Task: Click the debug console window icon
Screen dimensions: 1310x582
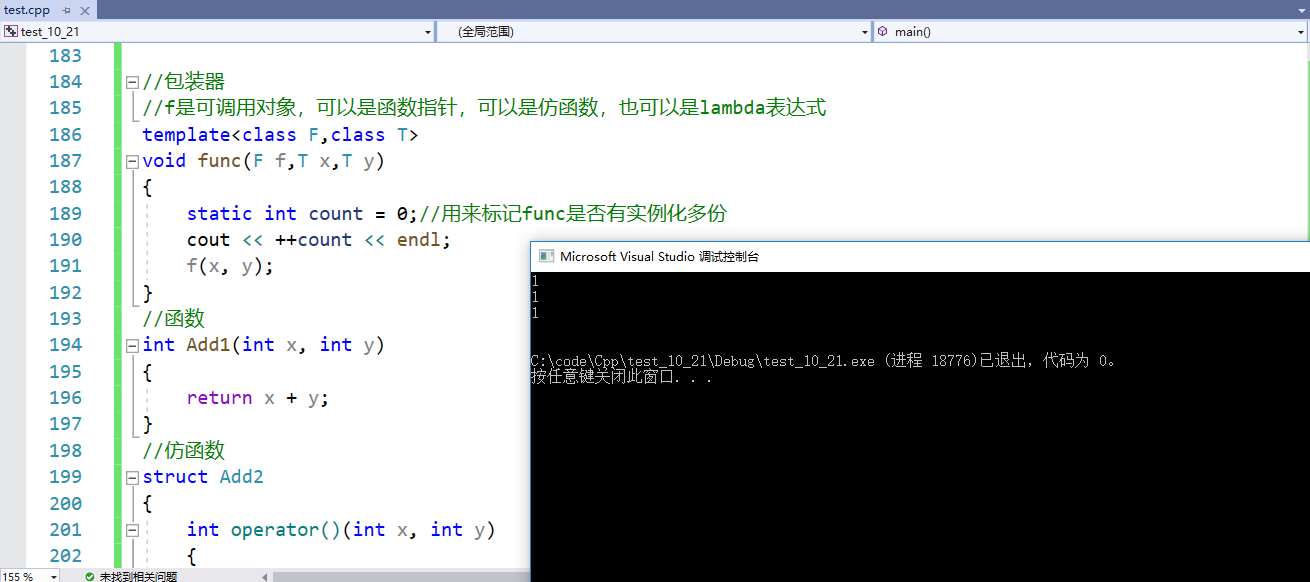Action: pos(546,256)
